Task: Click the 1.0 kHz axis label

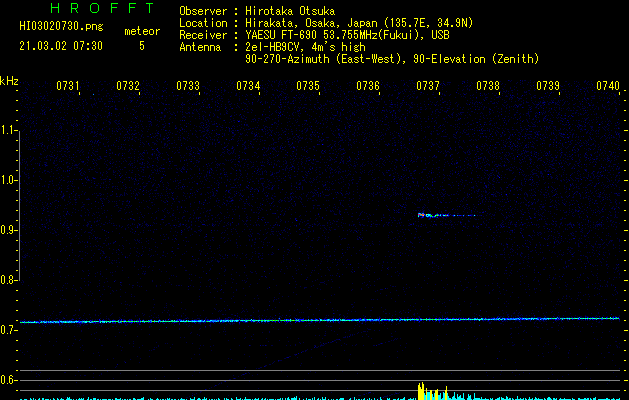Action: click(8, 180)
